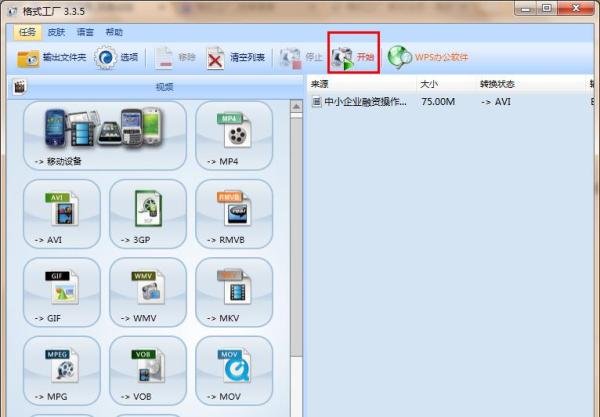Click the format panel scrollbar up arrow
The height and width of the screenshot is (417, 600).
click(296, 106)
